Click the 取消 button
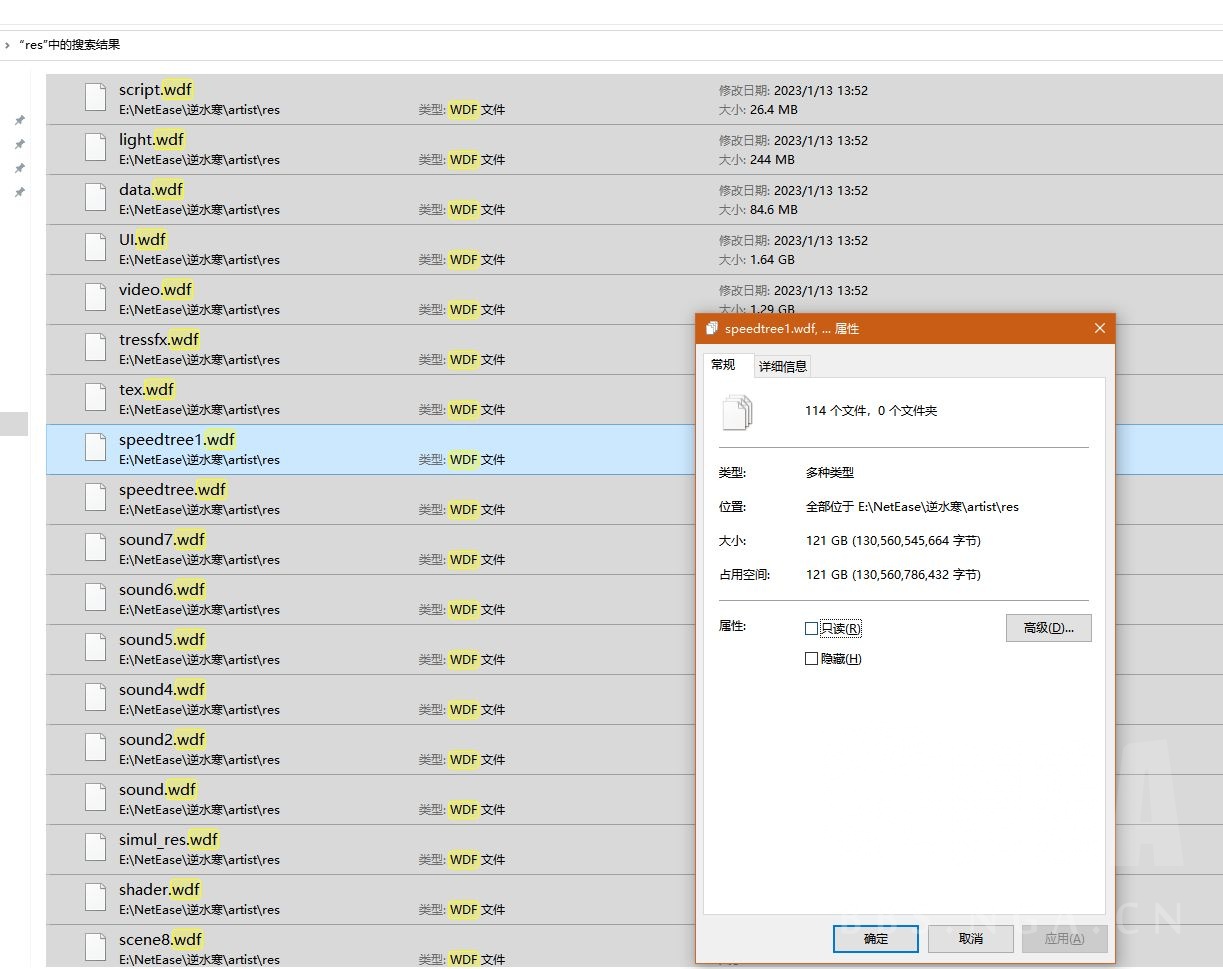1223x969 pixels. point(970,939)
